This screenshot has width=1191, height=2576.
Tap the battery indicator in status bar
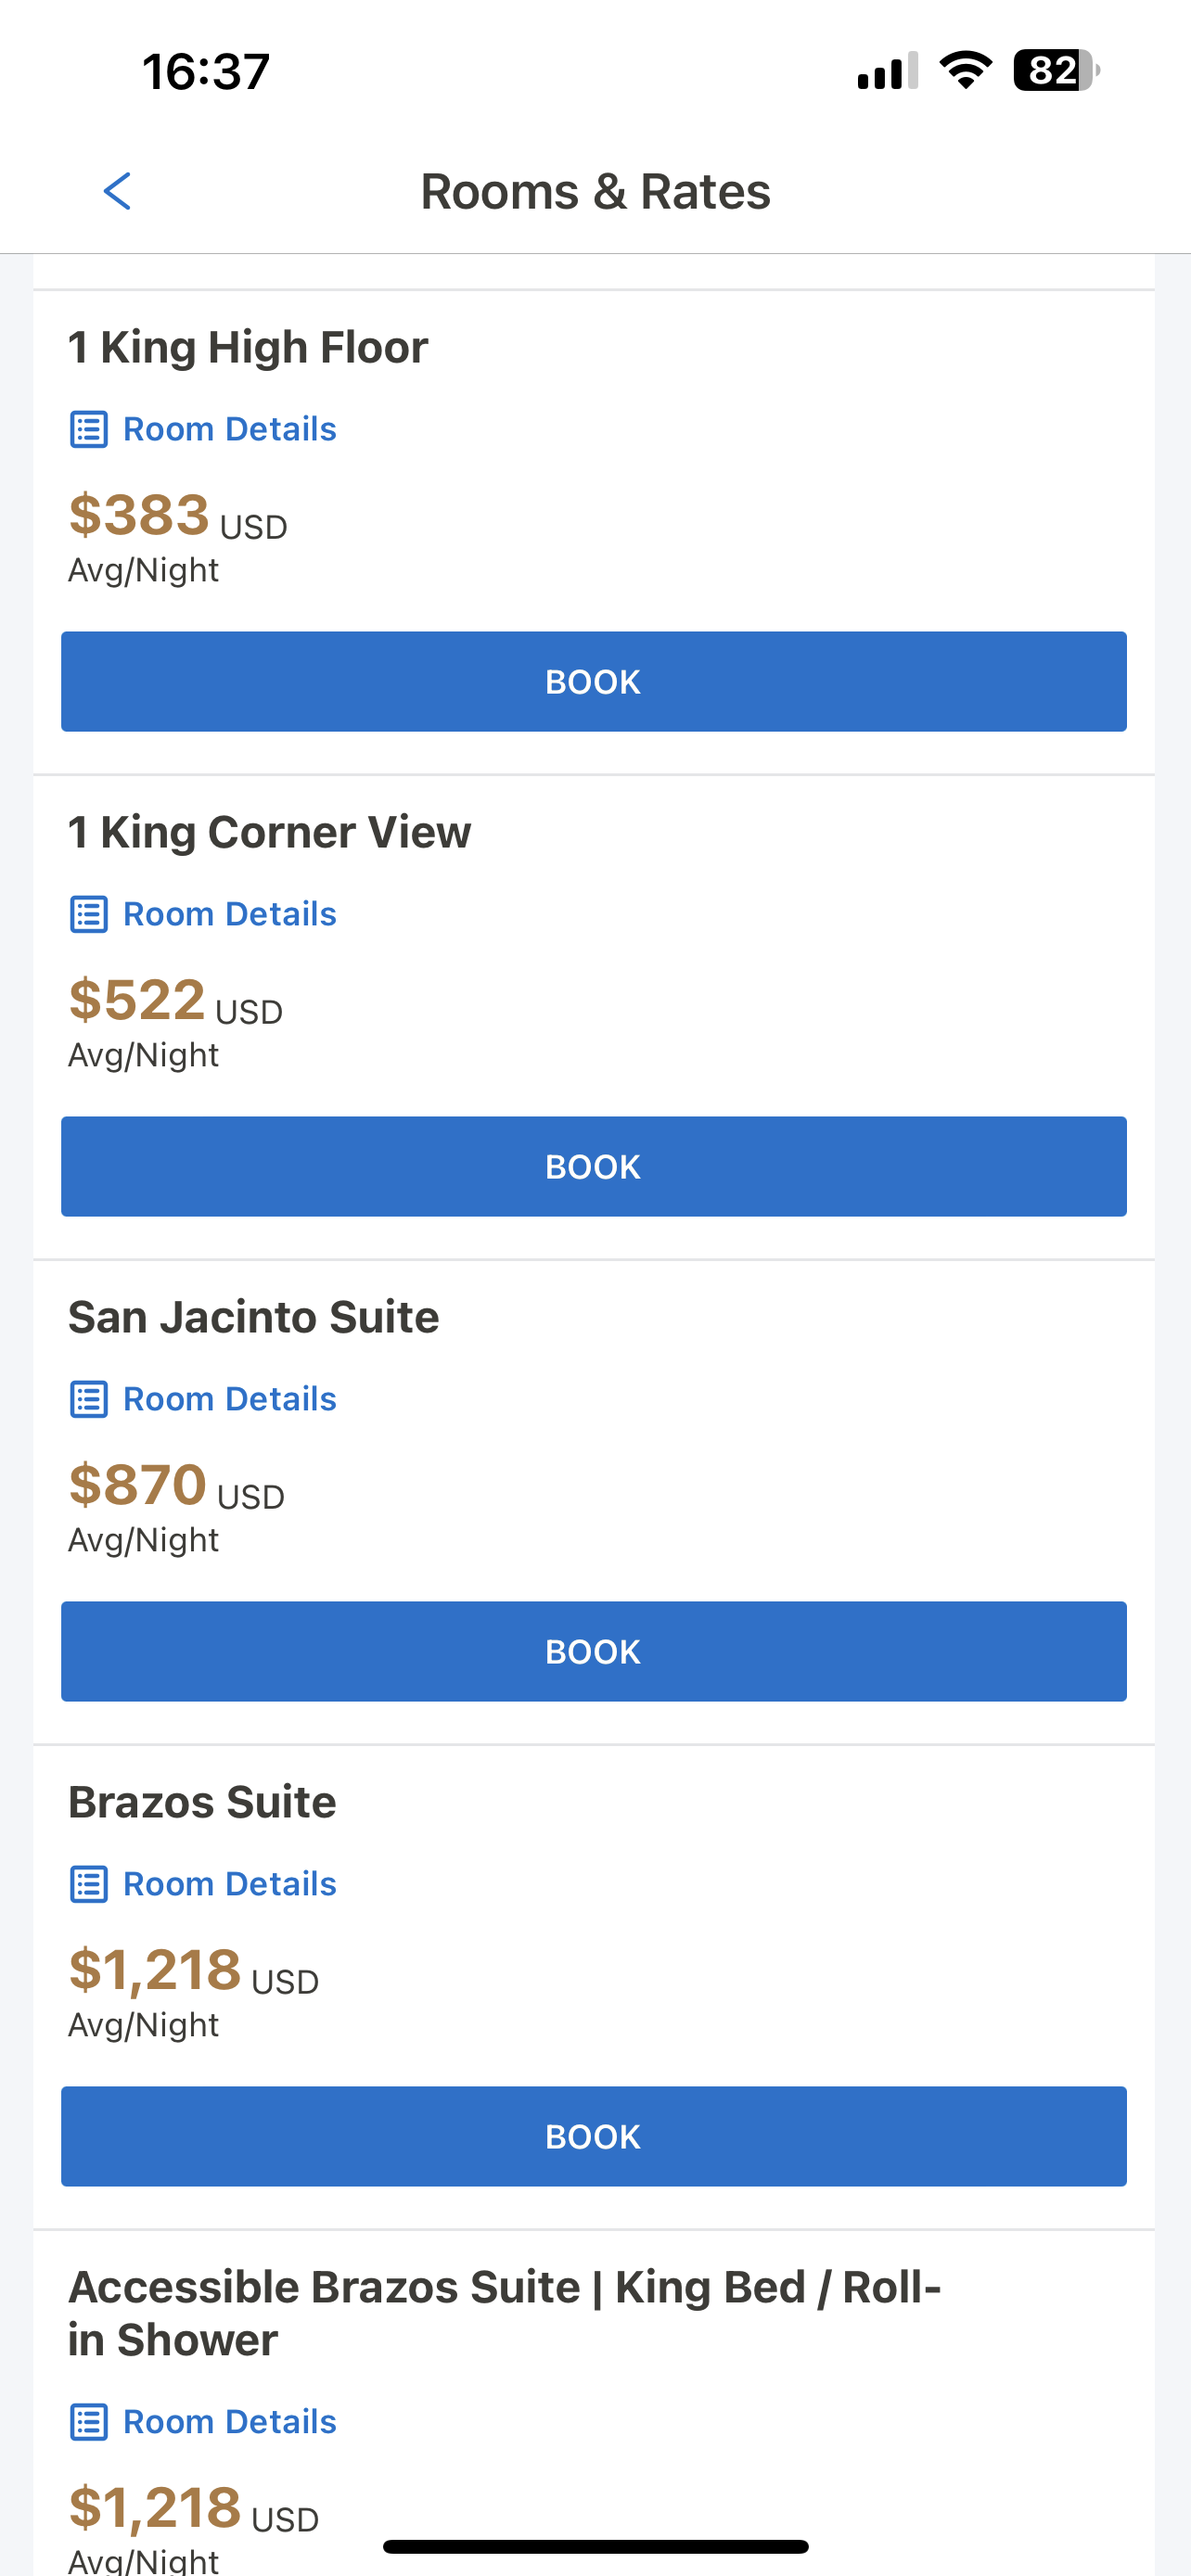pyautogui.click(x=1056, y=71)
